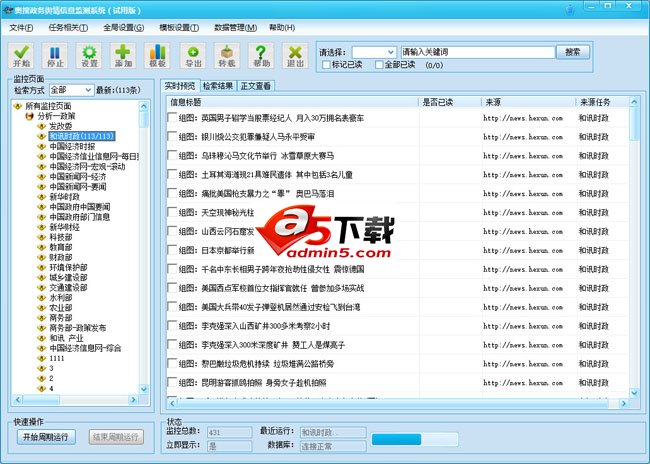Check the row 土耳其海滩现21具难民遗体
This screenshot has height=464, width=650.
pos(172,174)
